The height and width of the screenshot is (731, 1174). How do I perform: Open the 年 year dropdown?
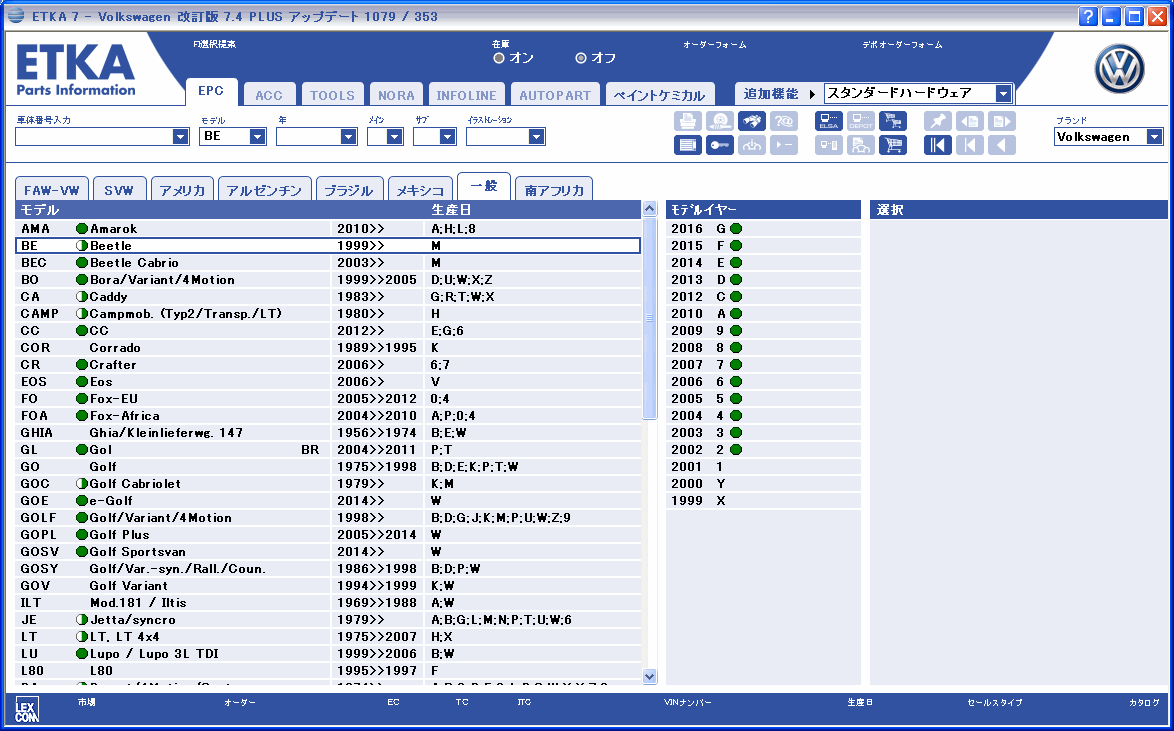[349, 136]
